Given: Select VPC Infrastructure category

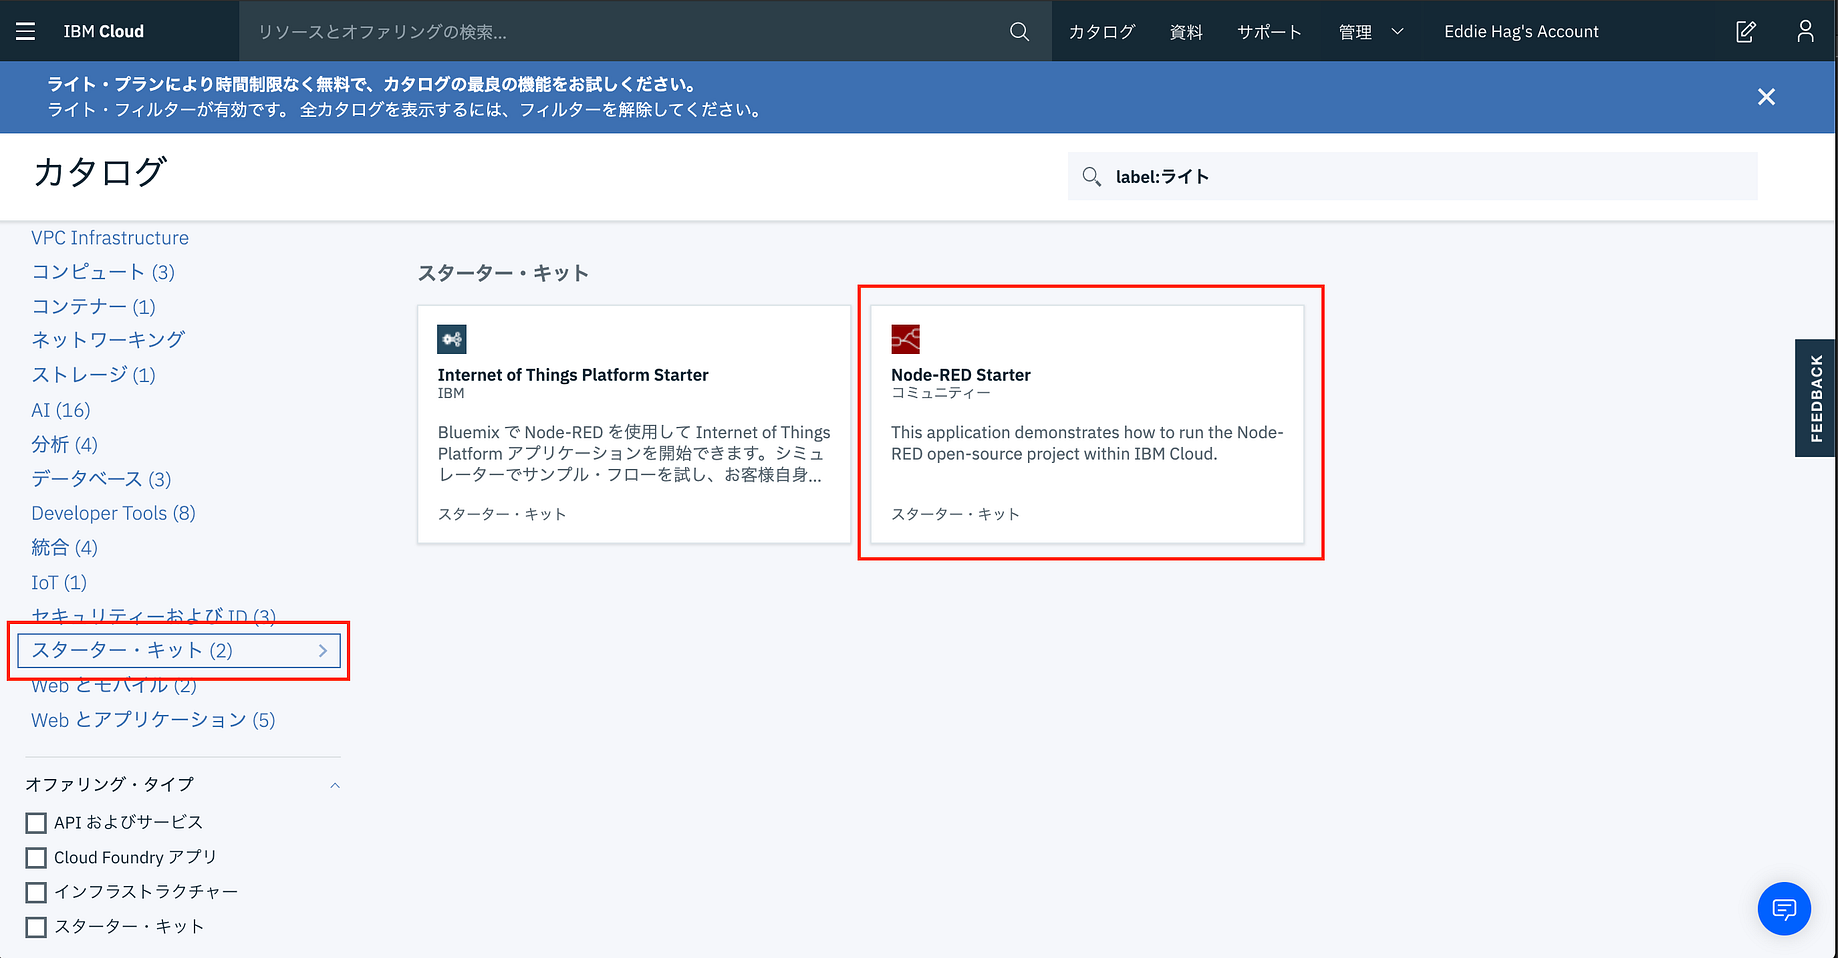Looking at the screenshot, I should (110, 238).
